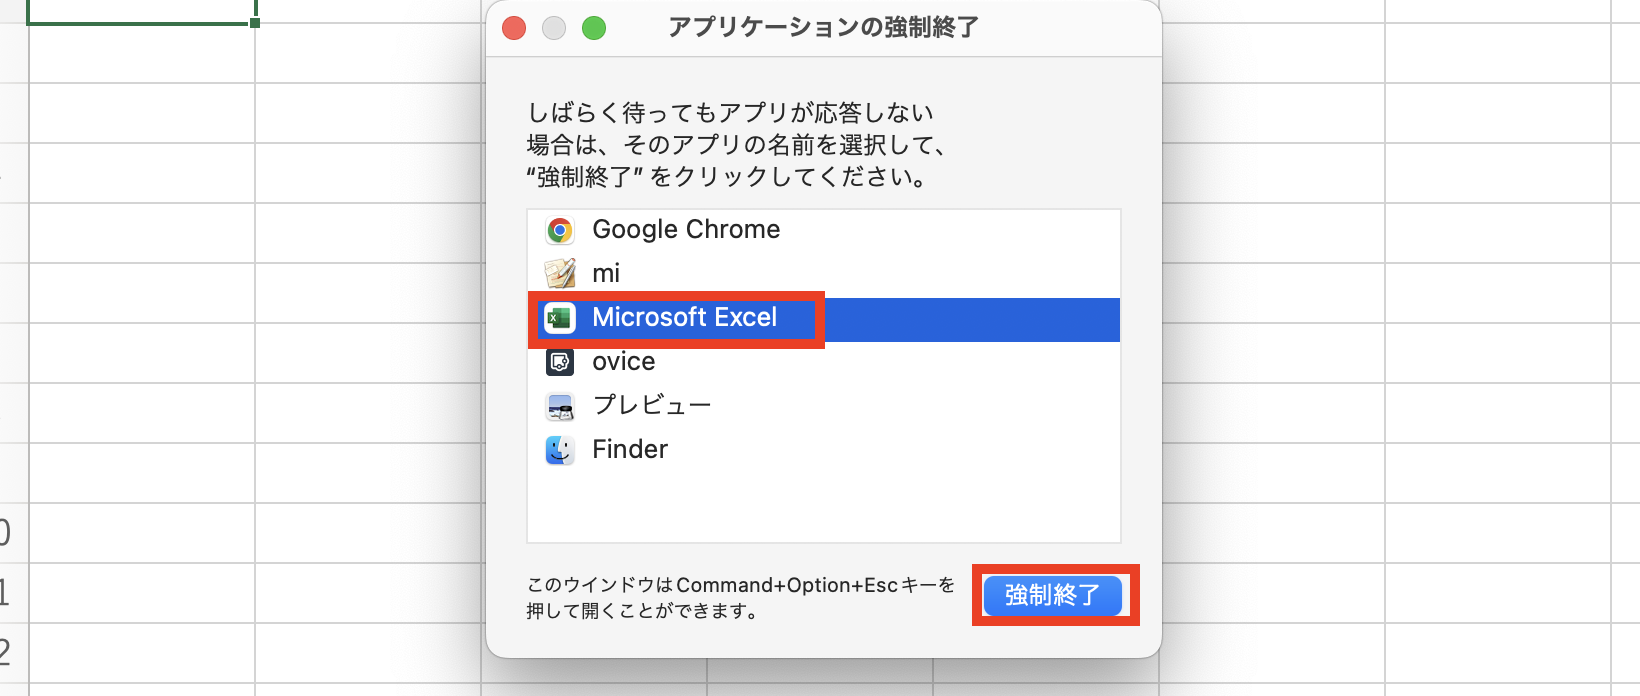
Task: Click the Finder icon in the list
Action: pos(560,450)
